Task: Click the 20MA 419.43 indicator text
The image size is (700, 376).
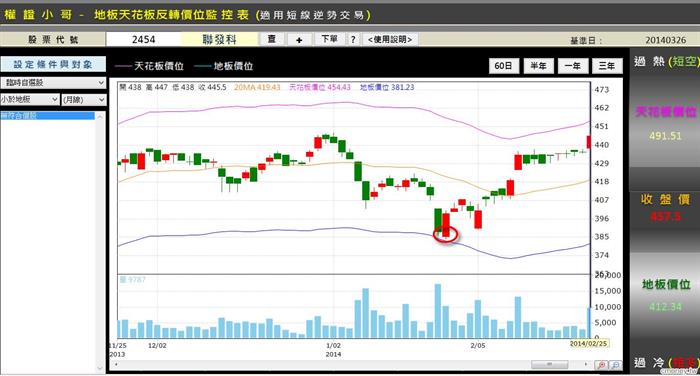Action: [x=257, y=87]
